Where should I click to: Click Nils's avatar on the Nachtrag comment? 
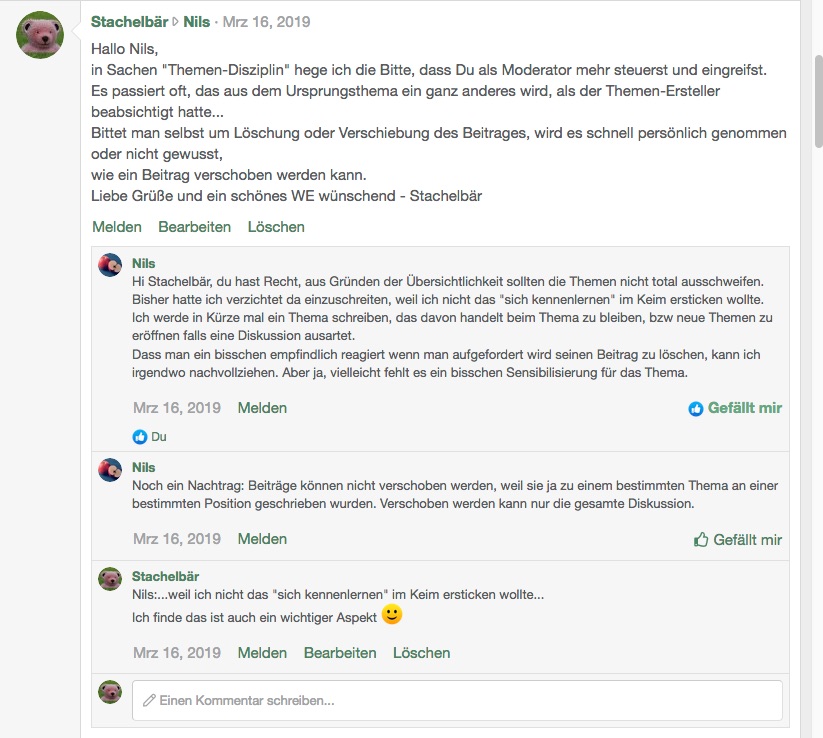pyautogui.click(x=110, y=469)
